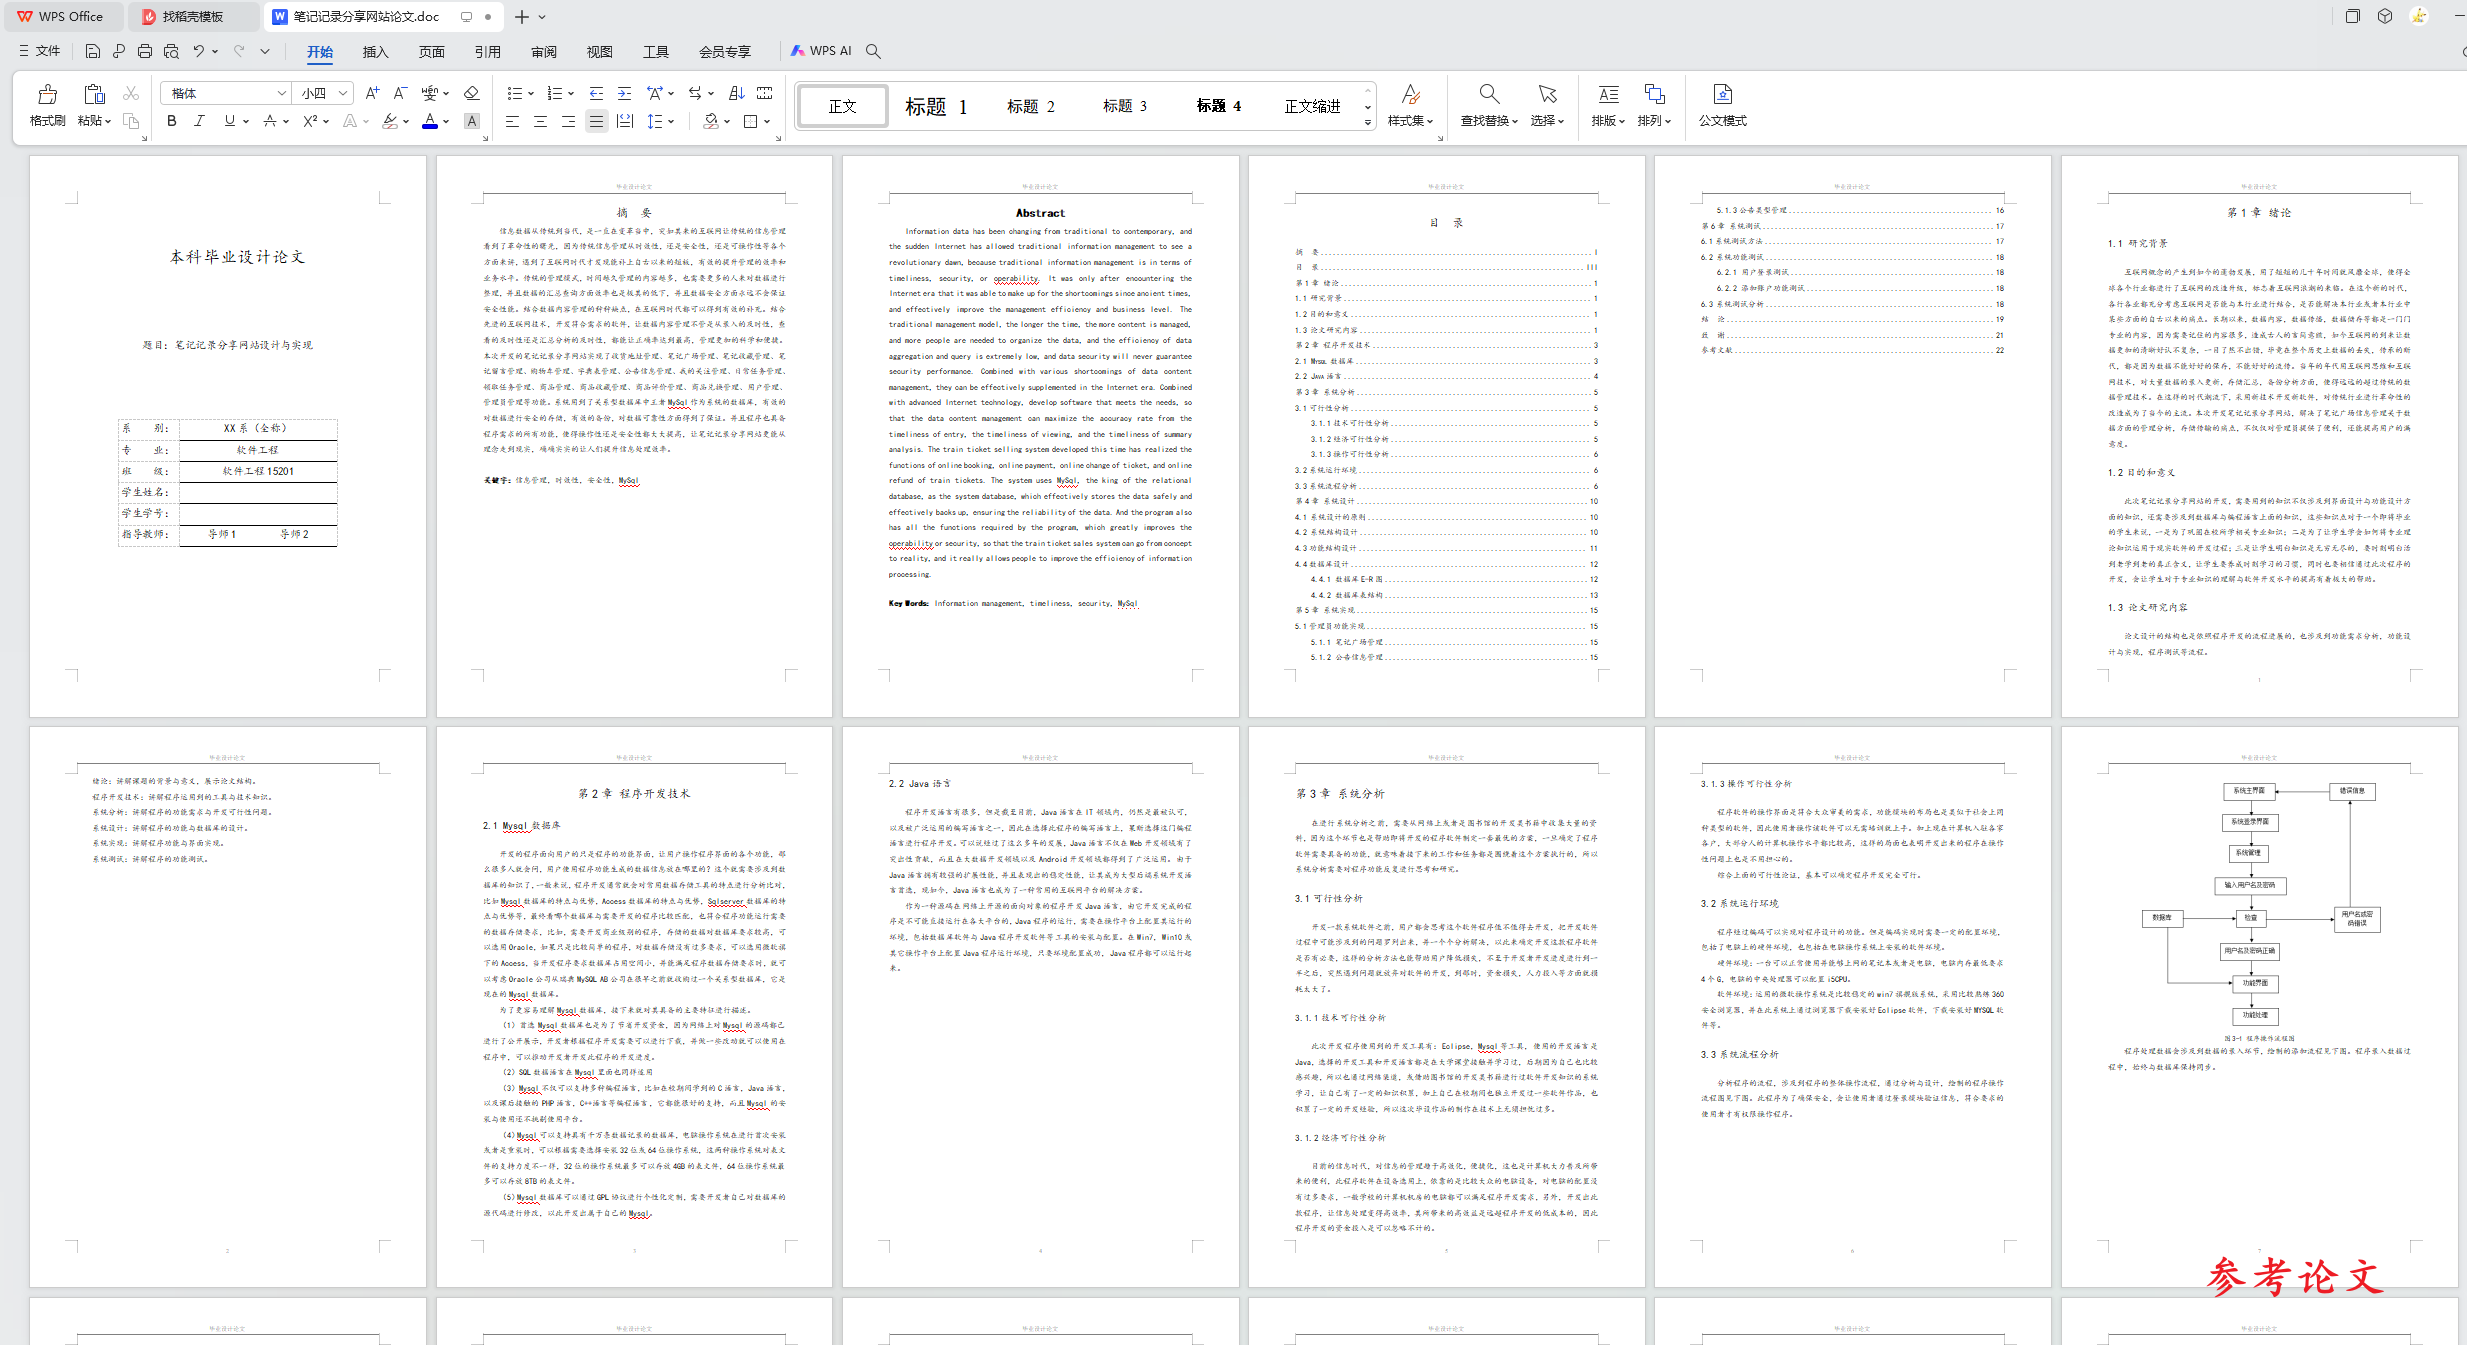Screen dimensions: 2467x1345
Task: Click the clear formatting eraser icon
Action: point(472,93)
